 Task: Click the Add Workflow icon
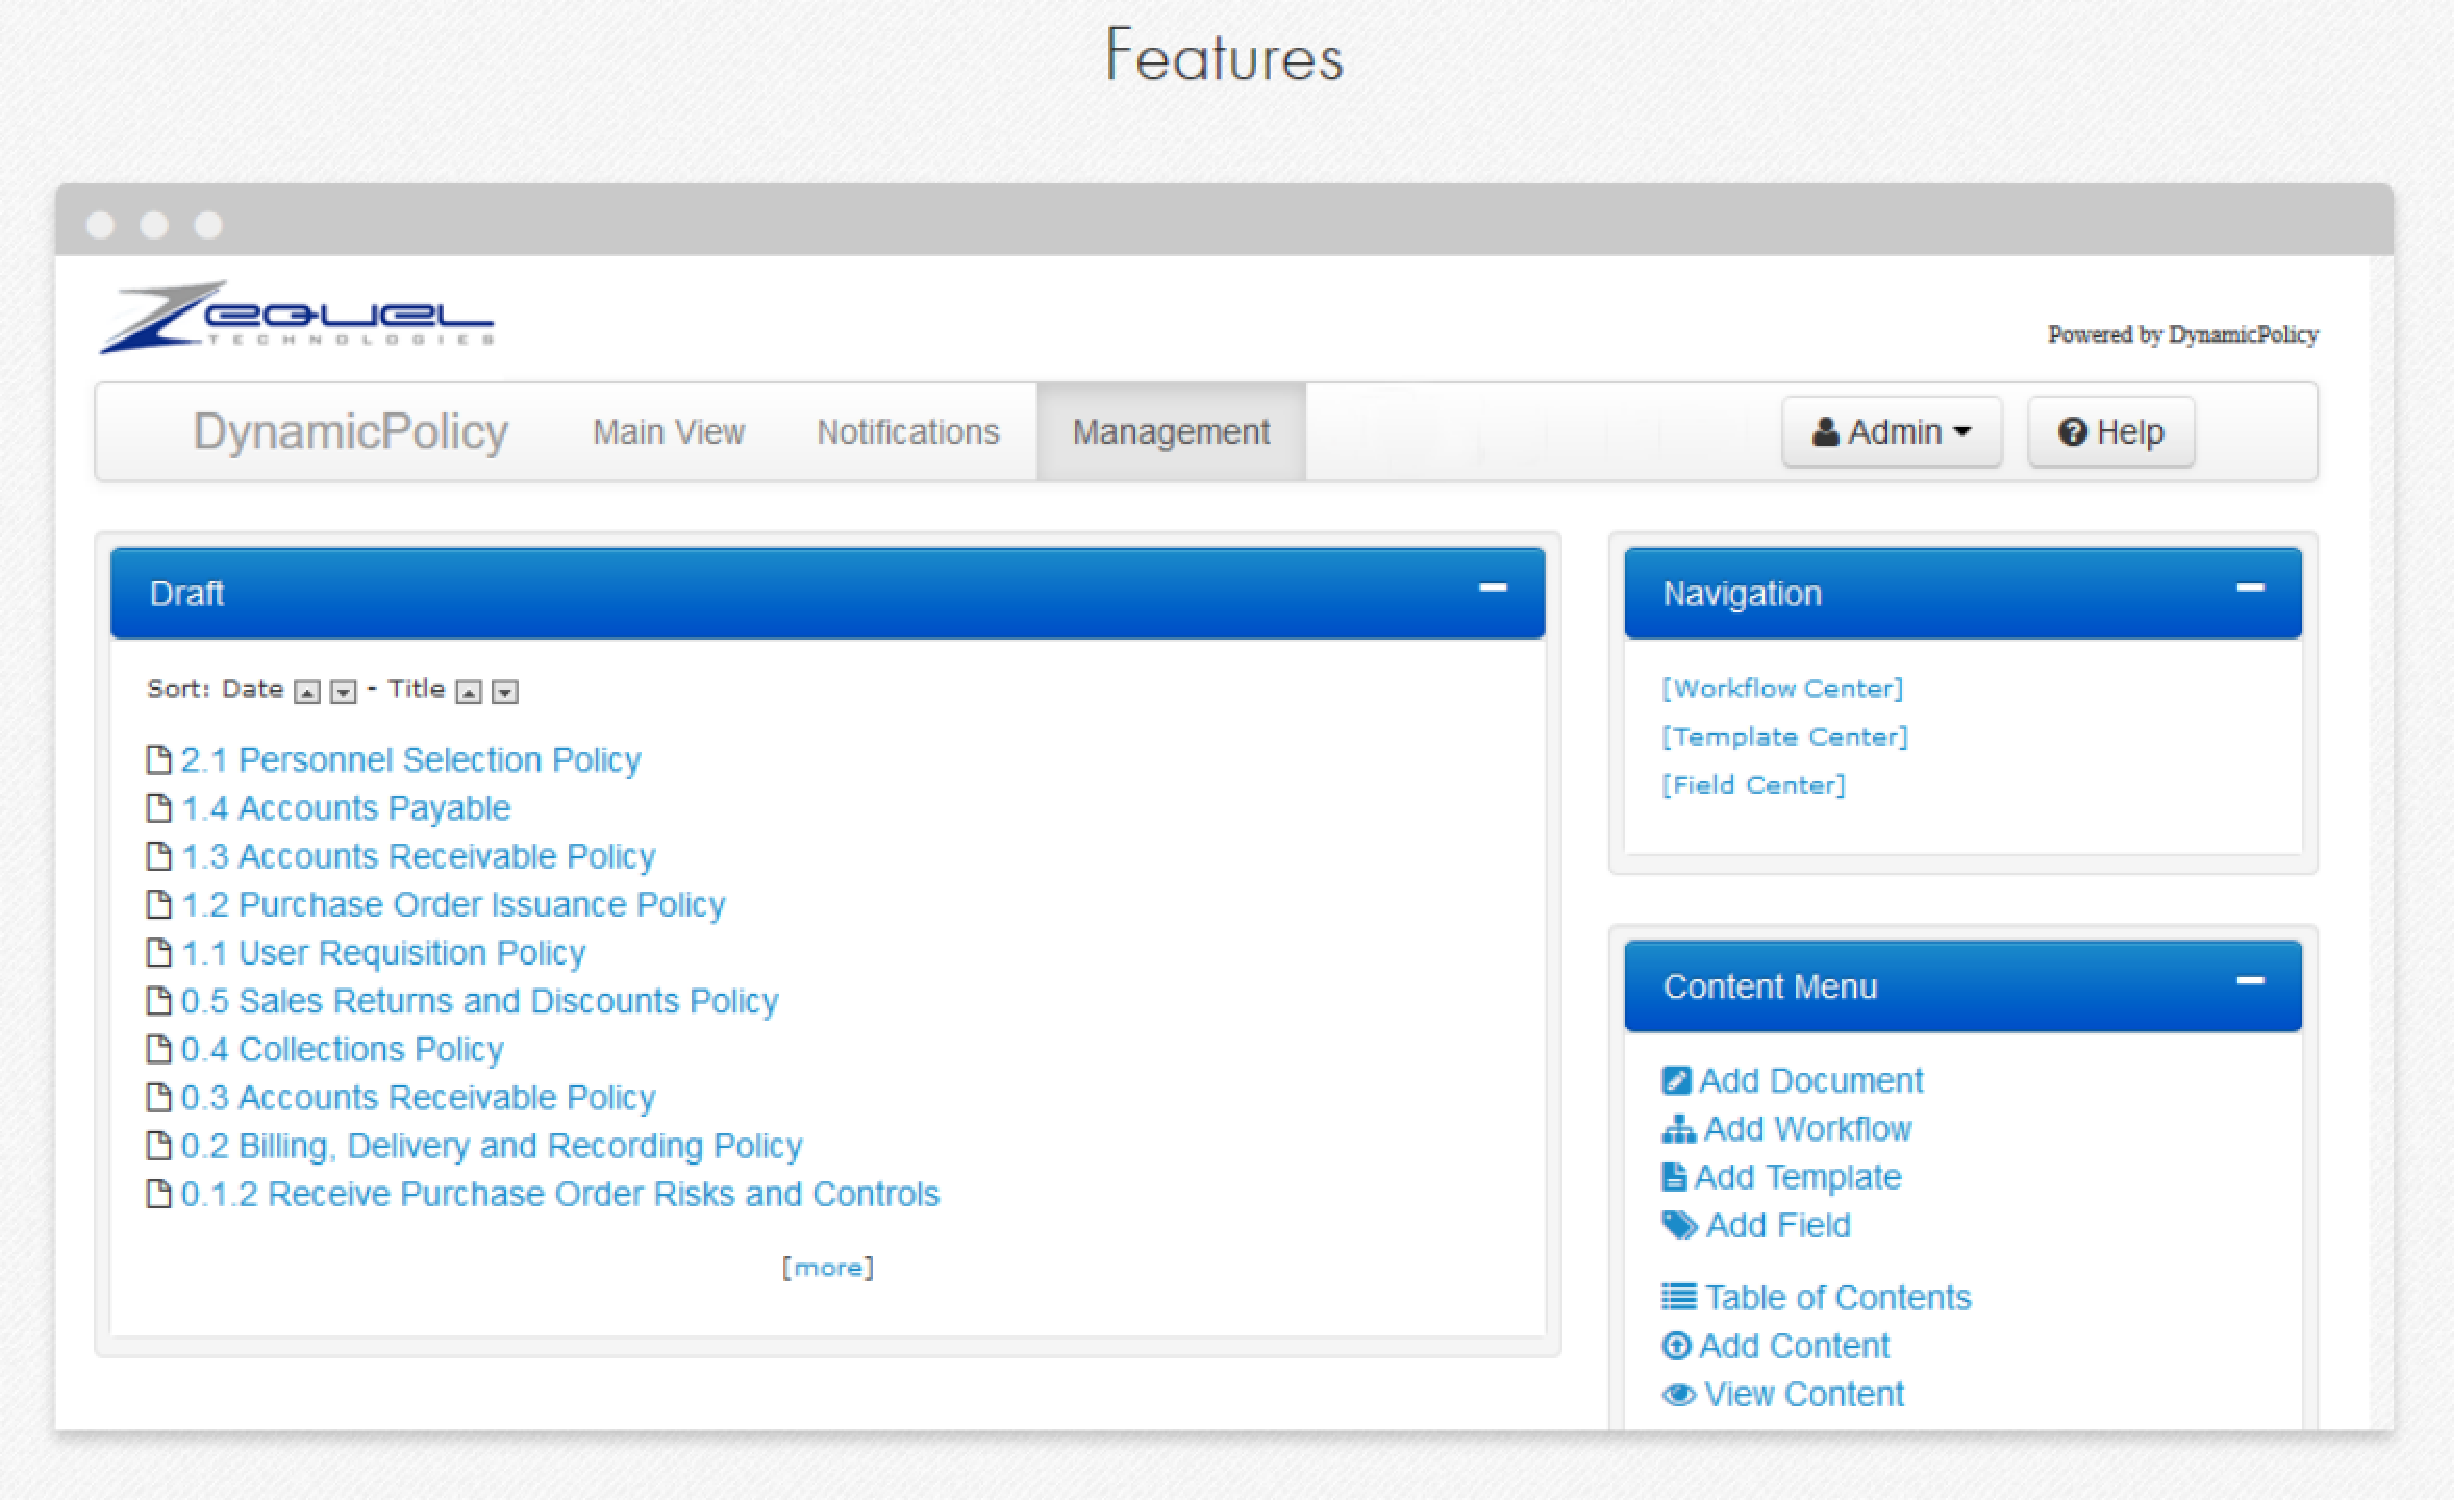[1675, 1132]
